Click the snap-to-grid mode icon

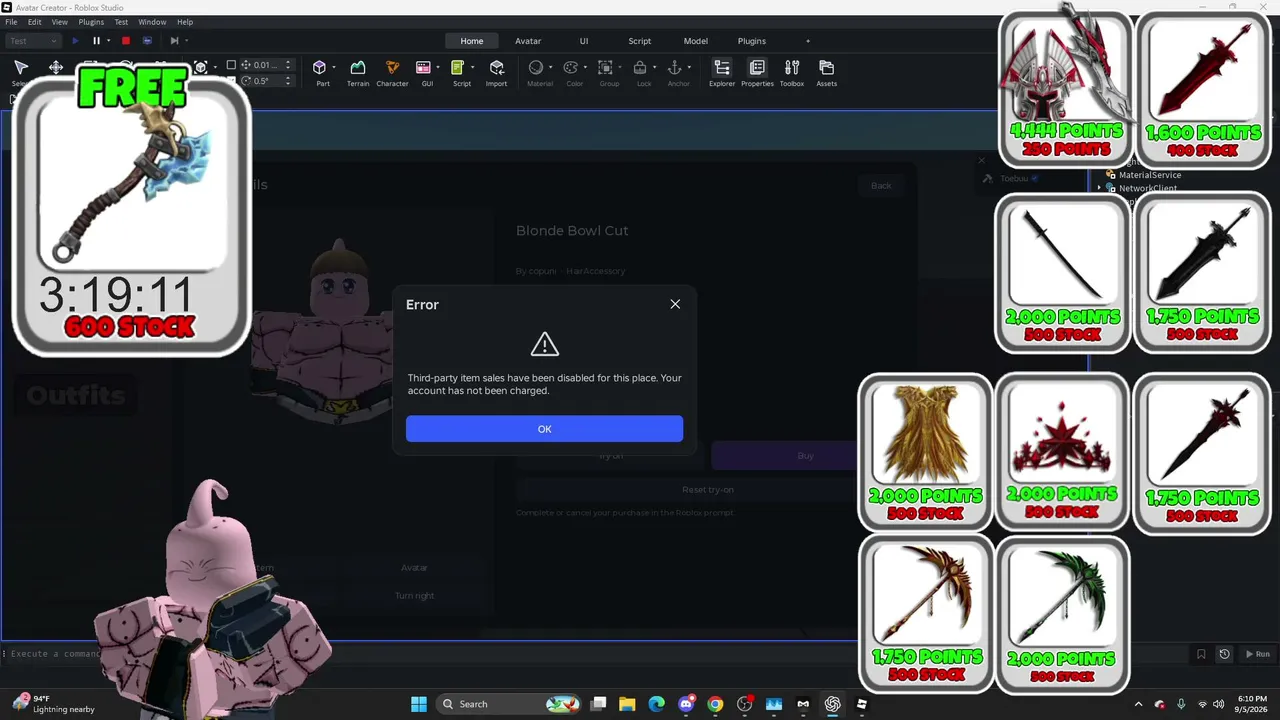coord(201,67)
